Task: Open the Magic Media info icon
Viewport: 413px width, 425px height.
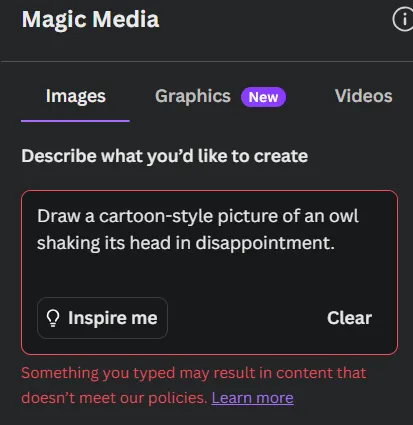Action: pos(404,20)
